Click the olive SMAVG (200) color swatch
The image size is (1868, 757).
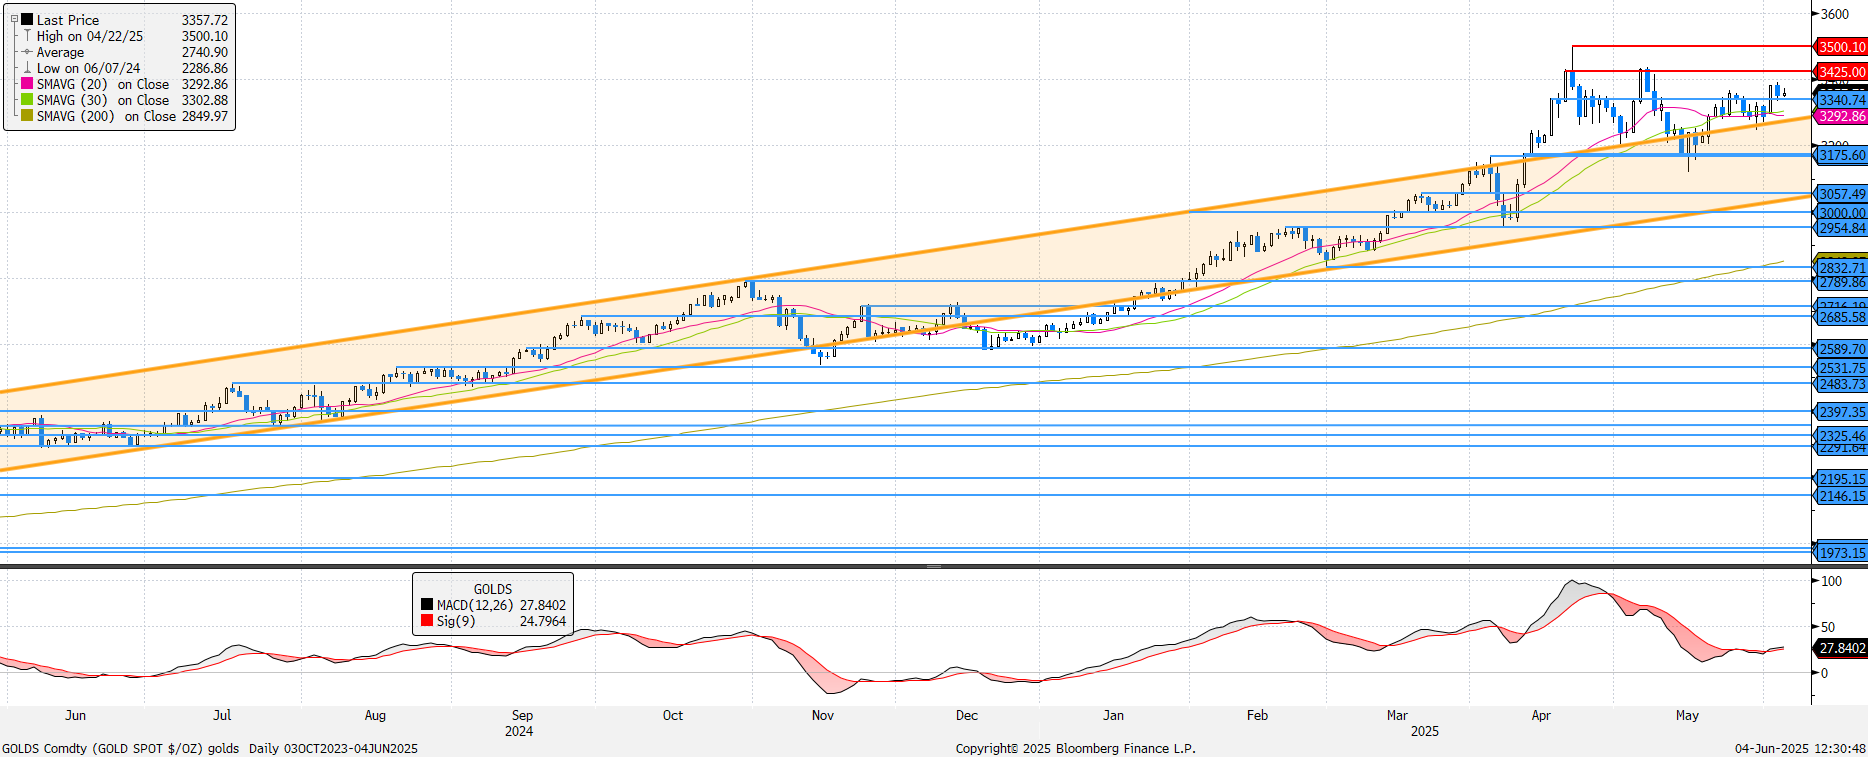[x=27, y=116]
